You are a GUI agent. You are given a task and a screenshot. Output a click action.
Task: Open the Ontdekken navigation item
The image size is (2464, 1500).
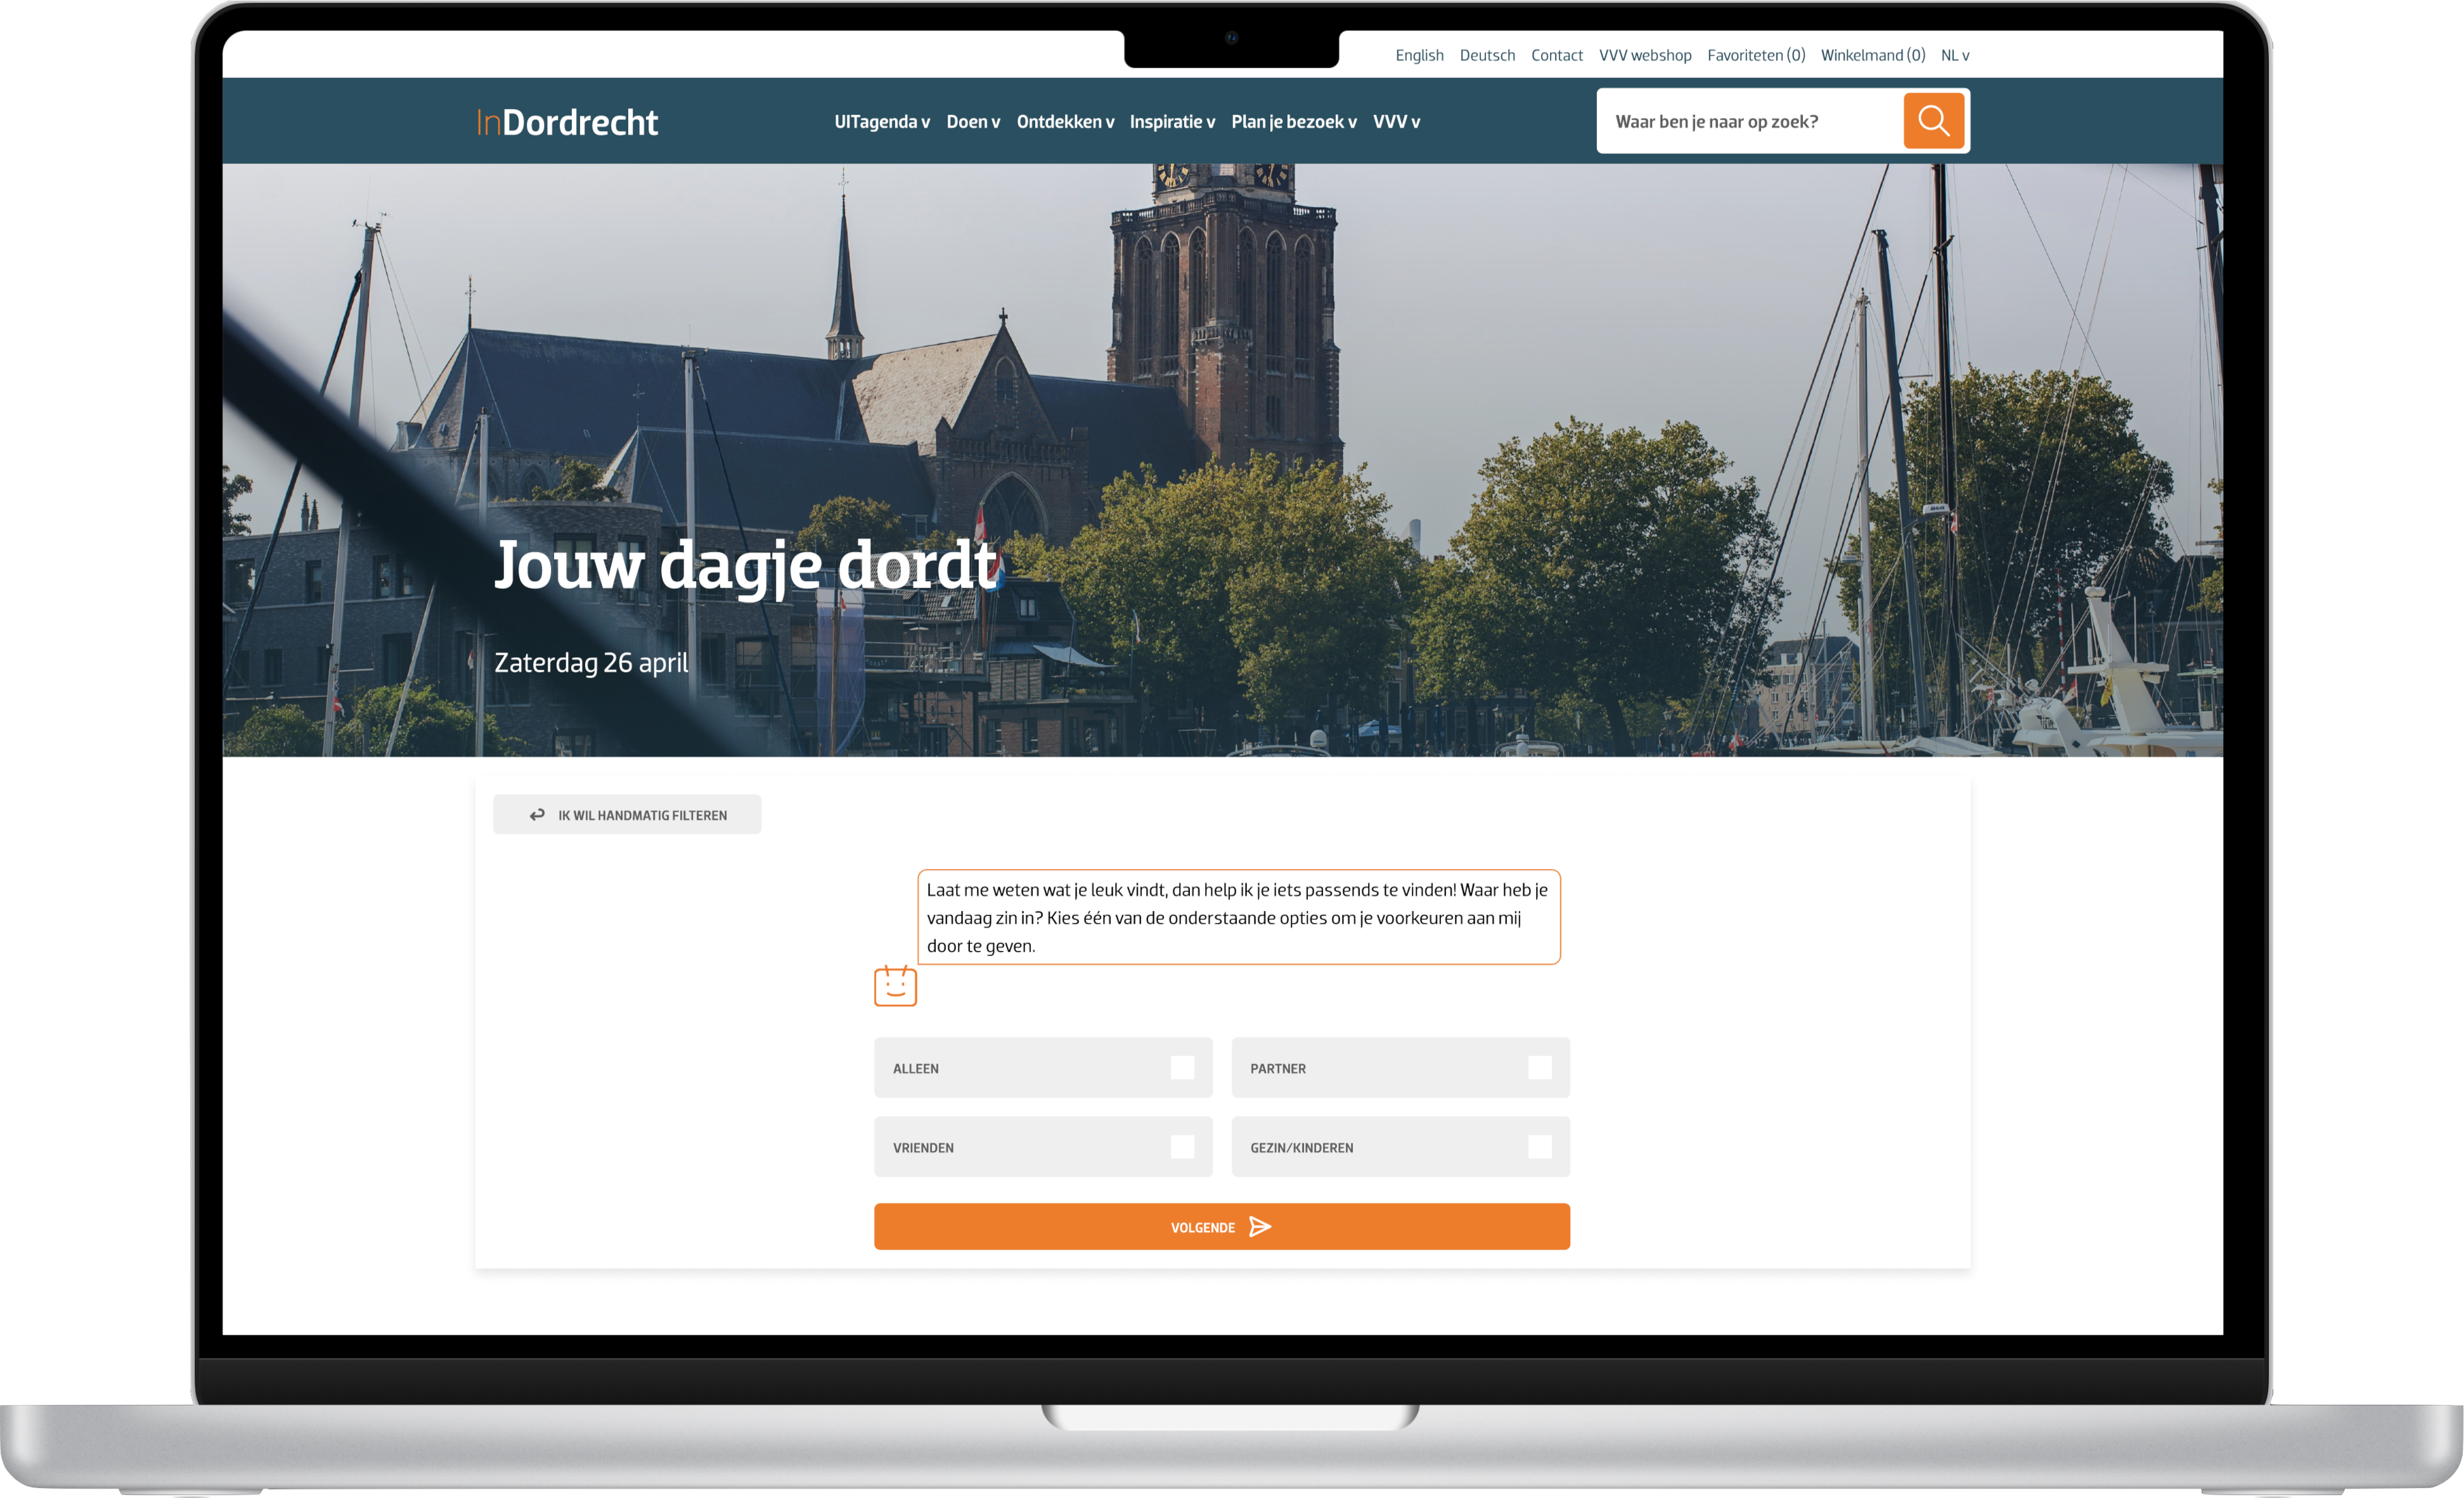[1064, 121]
